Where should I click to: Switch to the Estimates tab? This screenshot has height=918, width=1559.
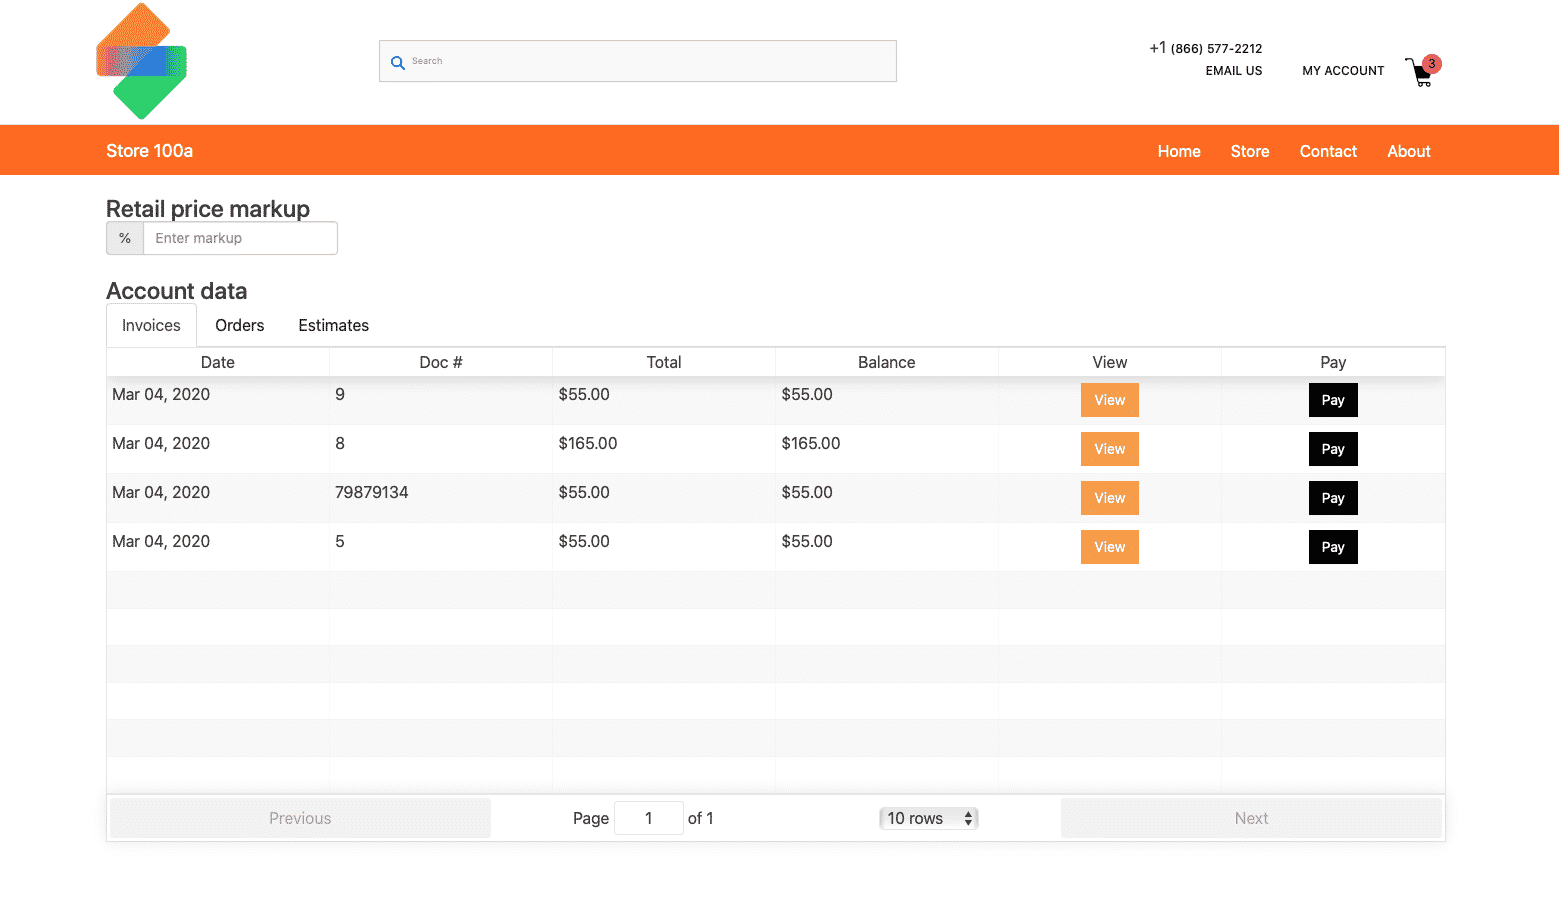tap(333, 325)
